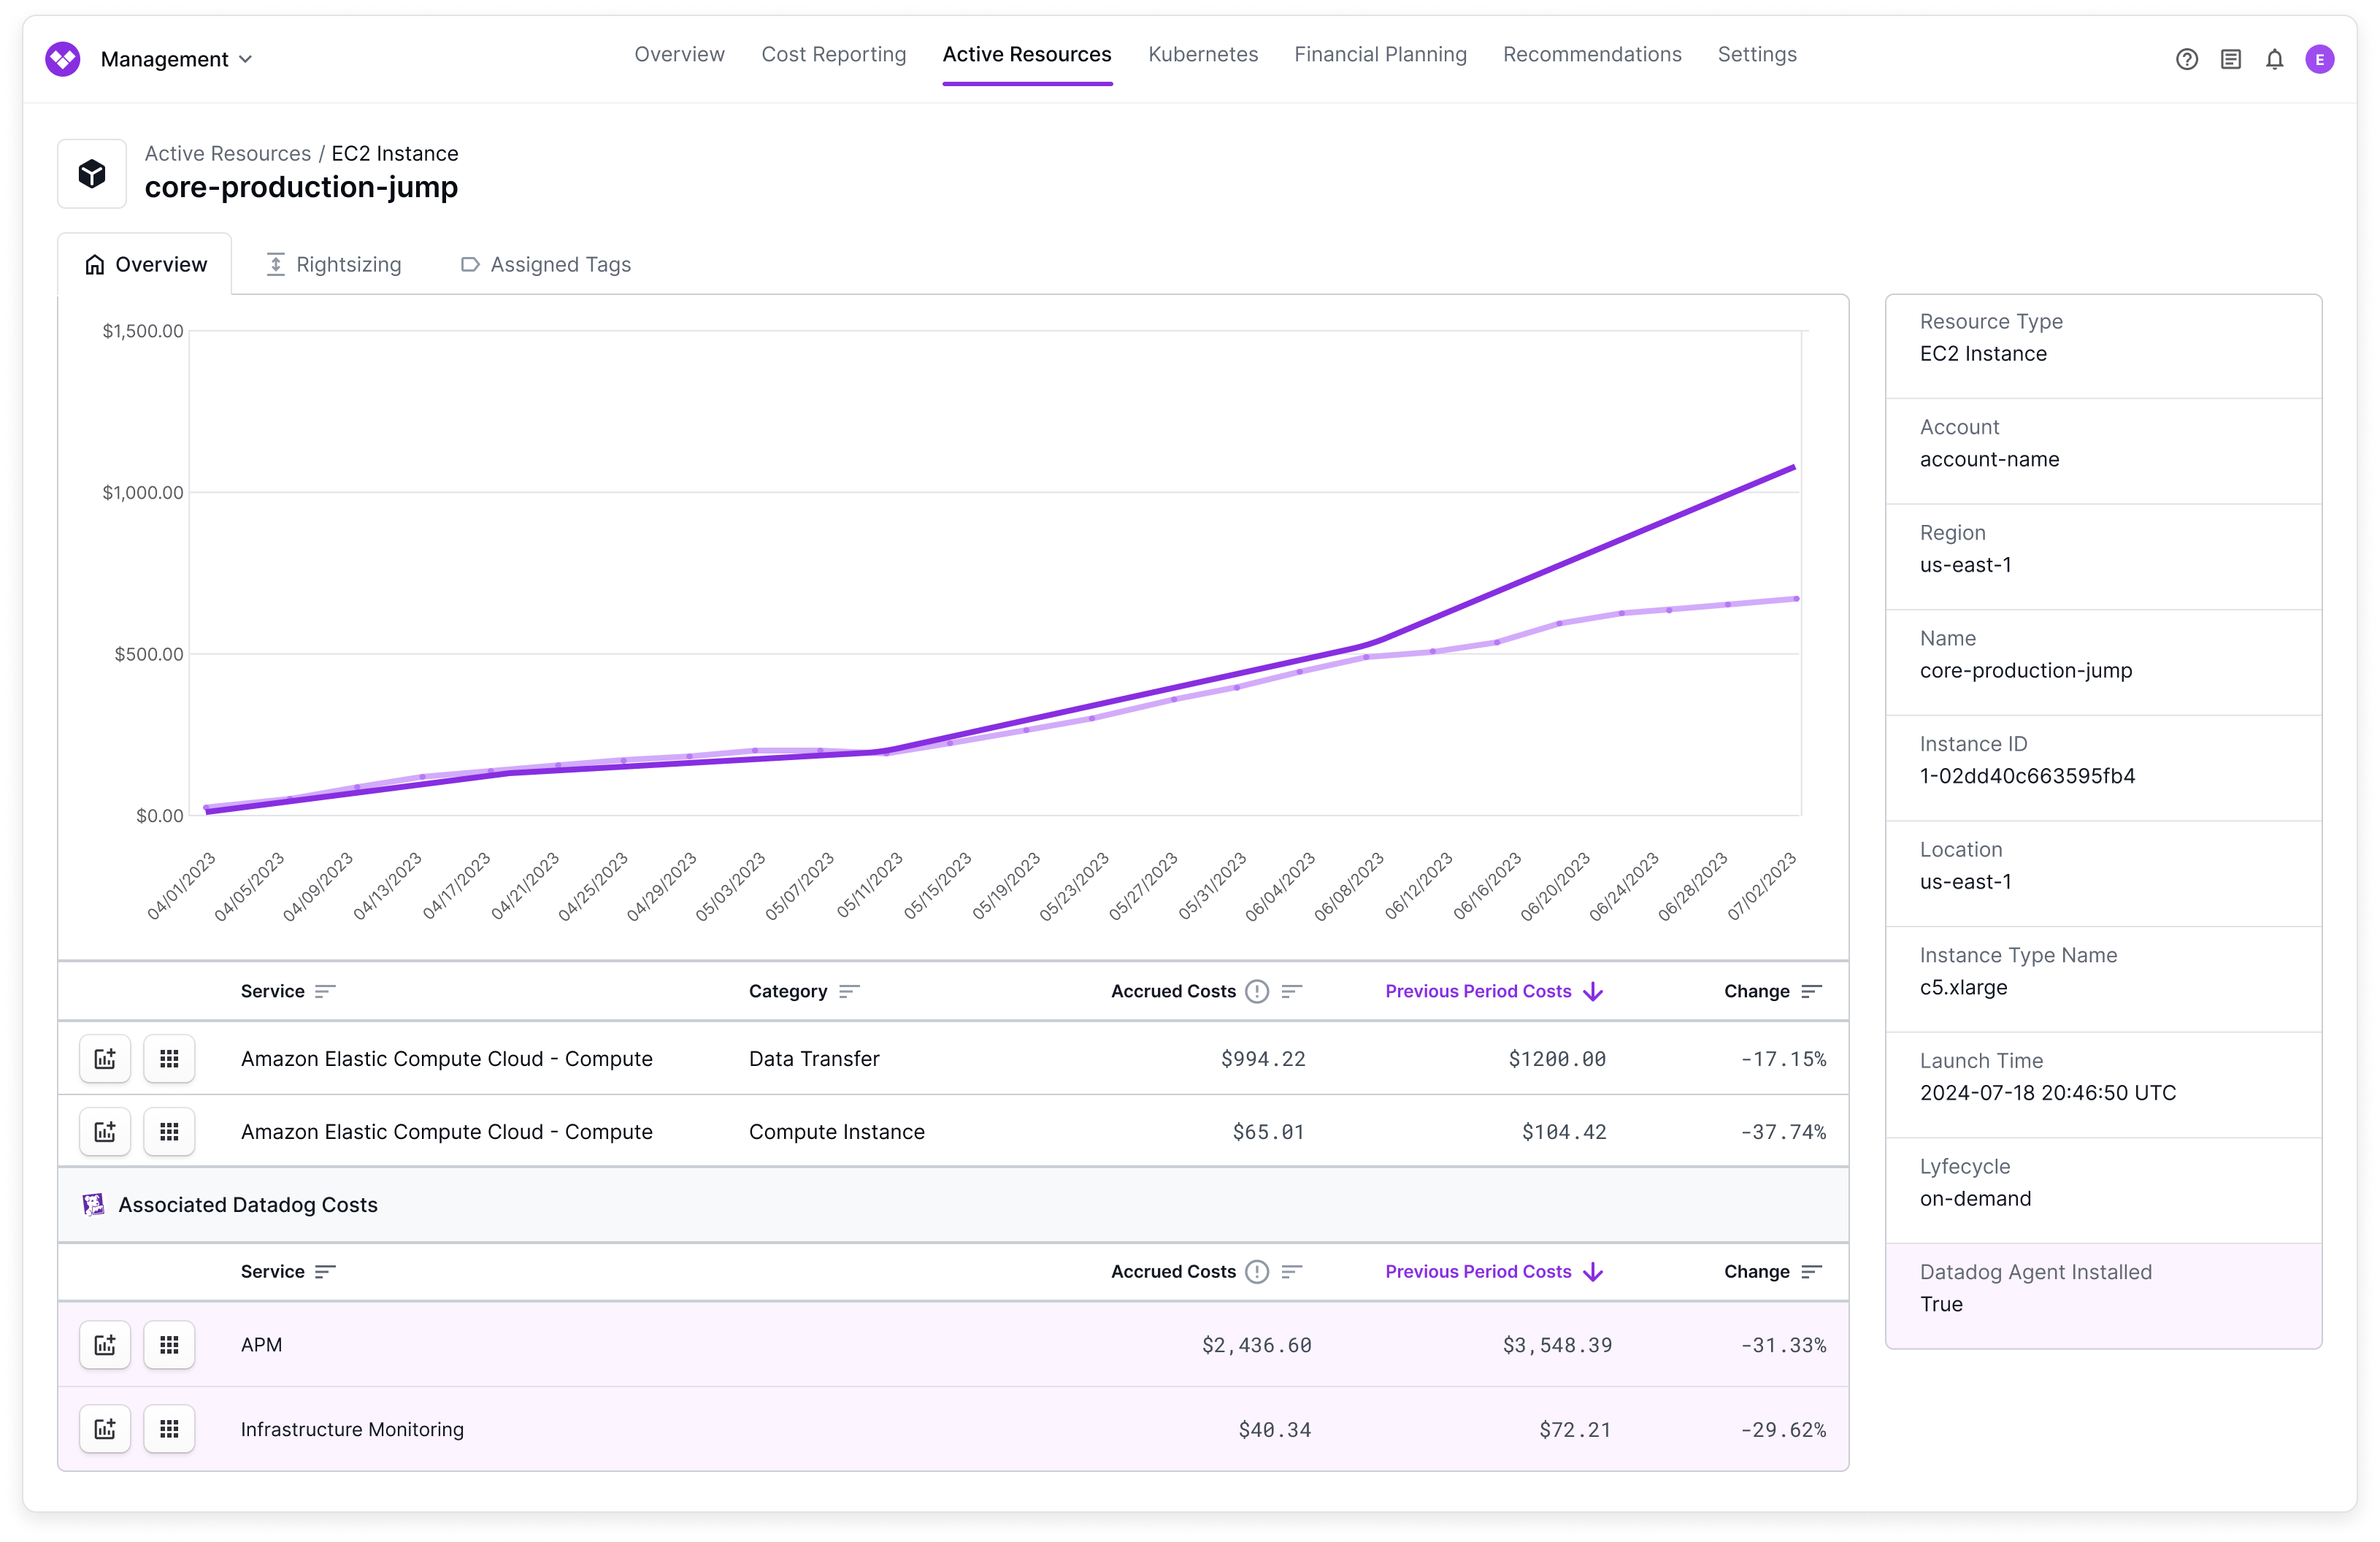
Task: Open grid icon for Compute Instance row
Action: click(169, 1131)
